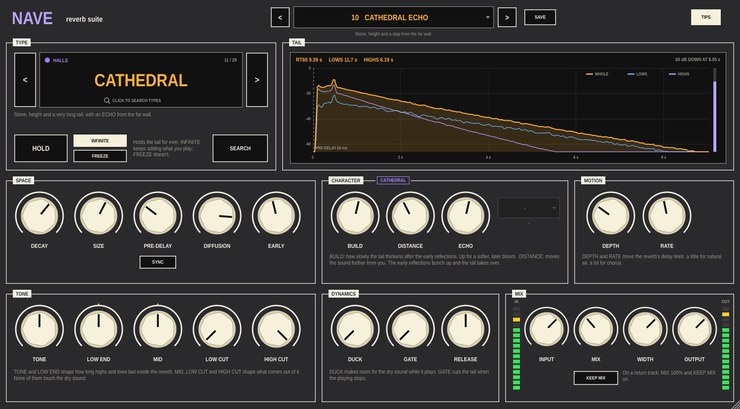Toggle the pre-delay SYNC button
The height and width of the screenshot is (409, 740).
pyautogui.click(x=158, y=262)
